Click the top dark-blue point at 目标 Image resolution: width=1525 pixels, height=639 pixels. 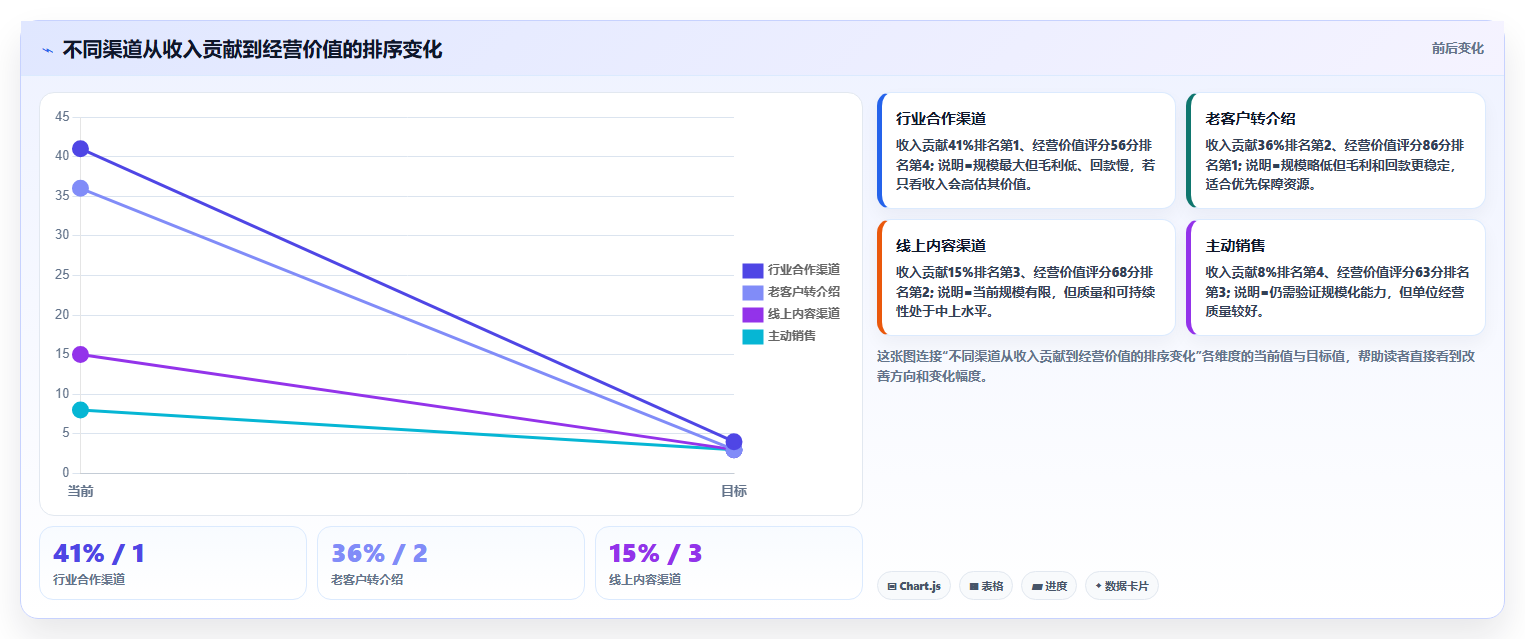coord(734,441)
